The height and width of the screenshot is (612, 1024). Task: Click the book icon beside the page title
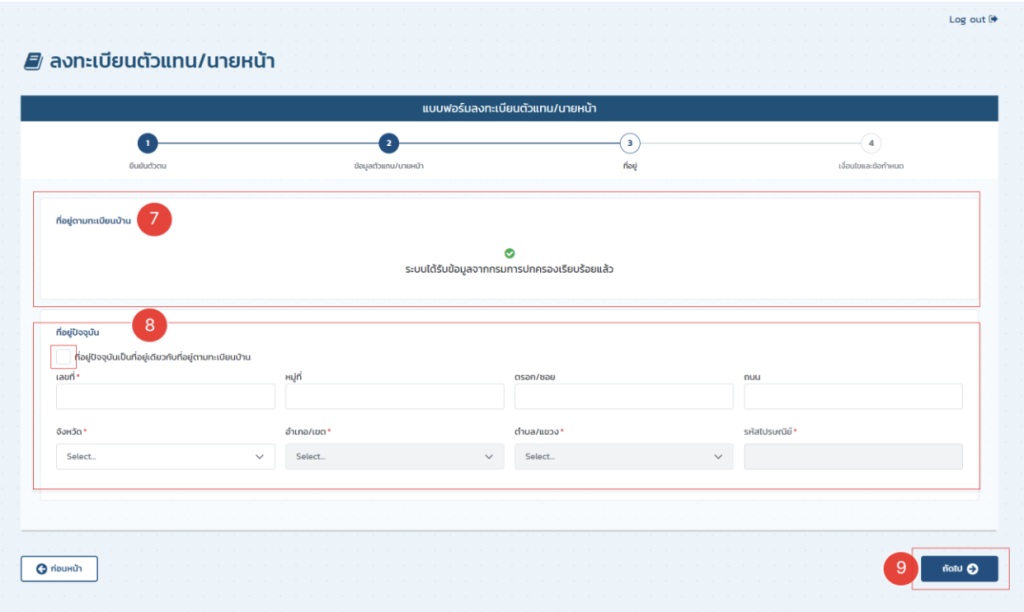pyautogui.click(x=34, y=61)
